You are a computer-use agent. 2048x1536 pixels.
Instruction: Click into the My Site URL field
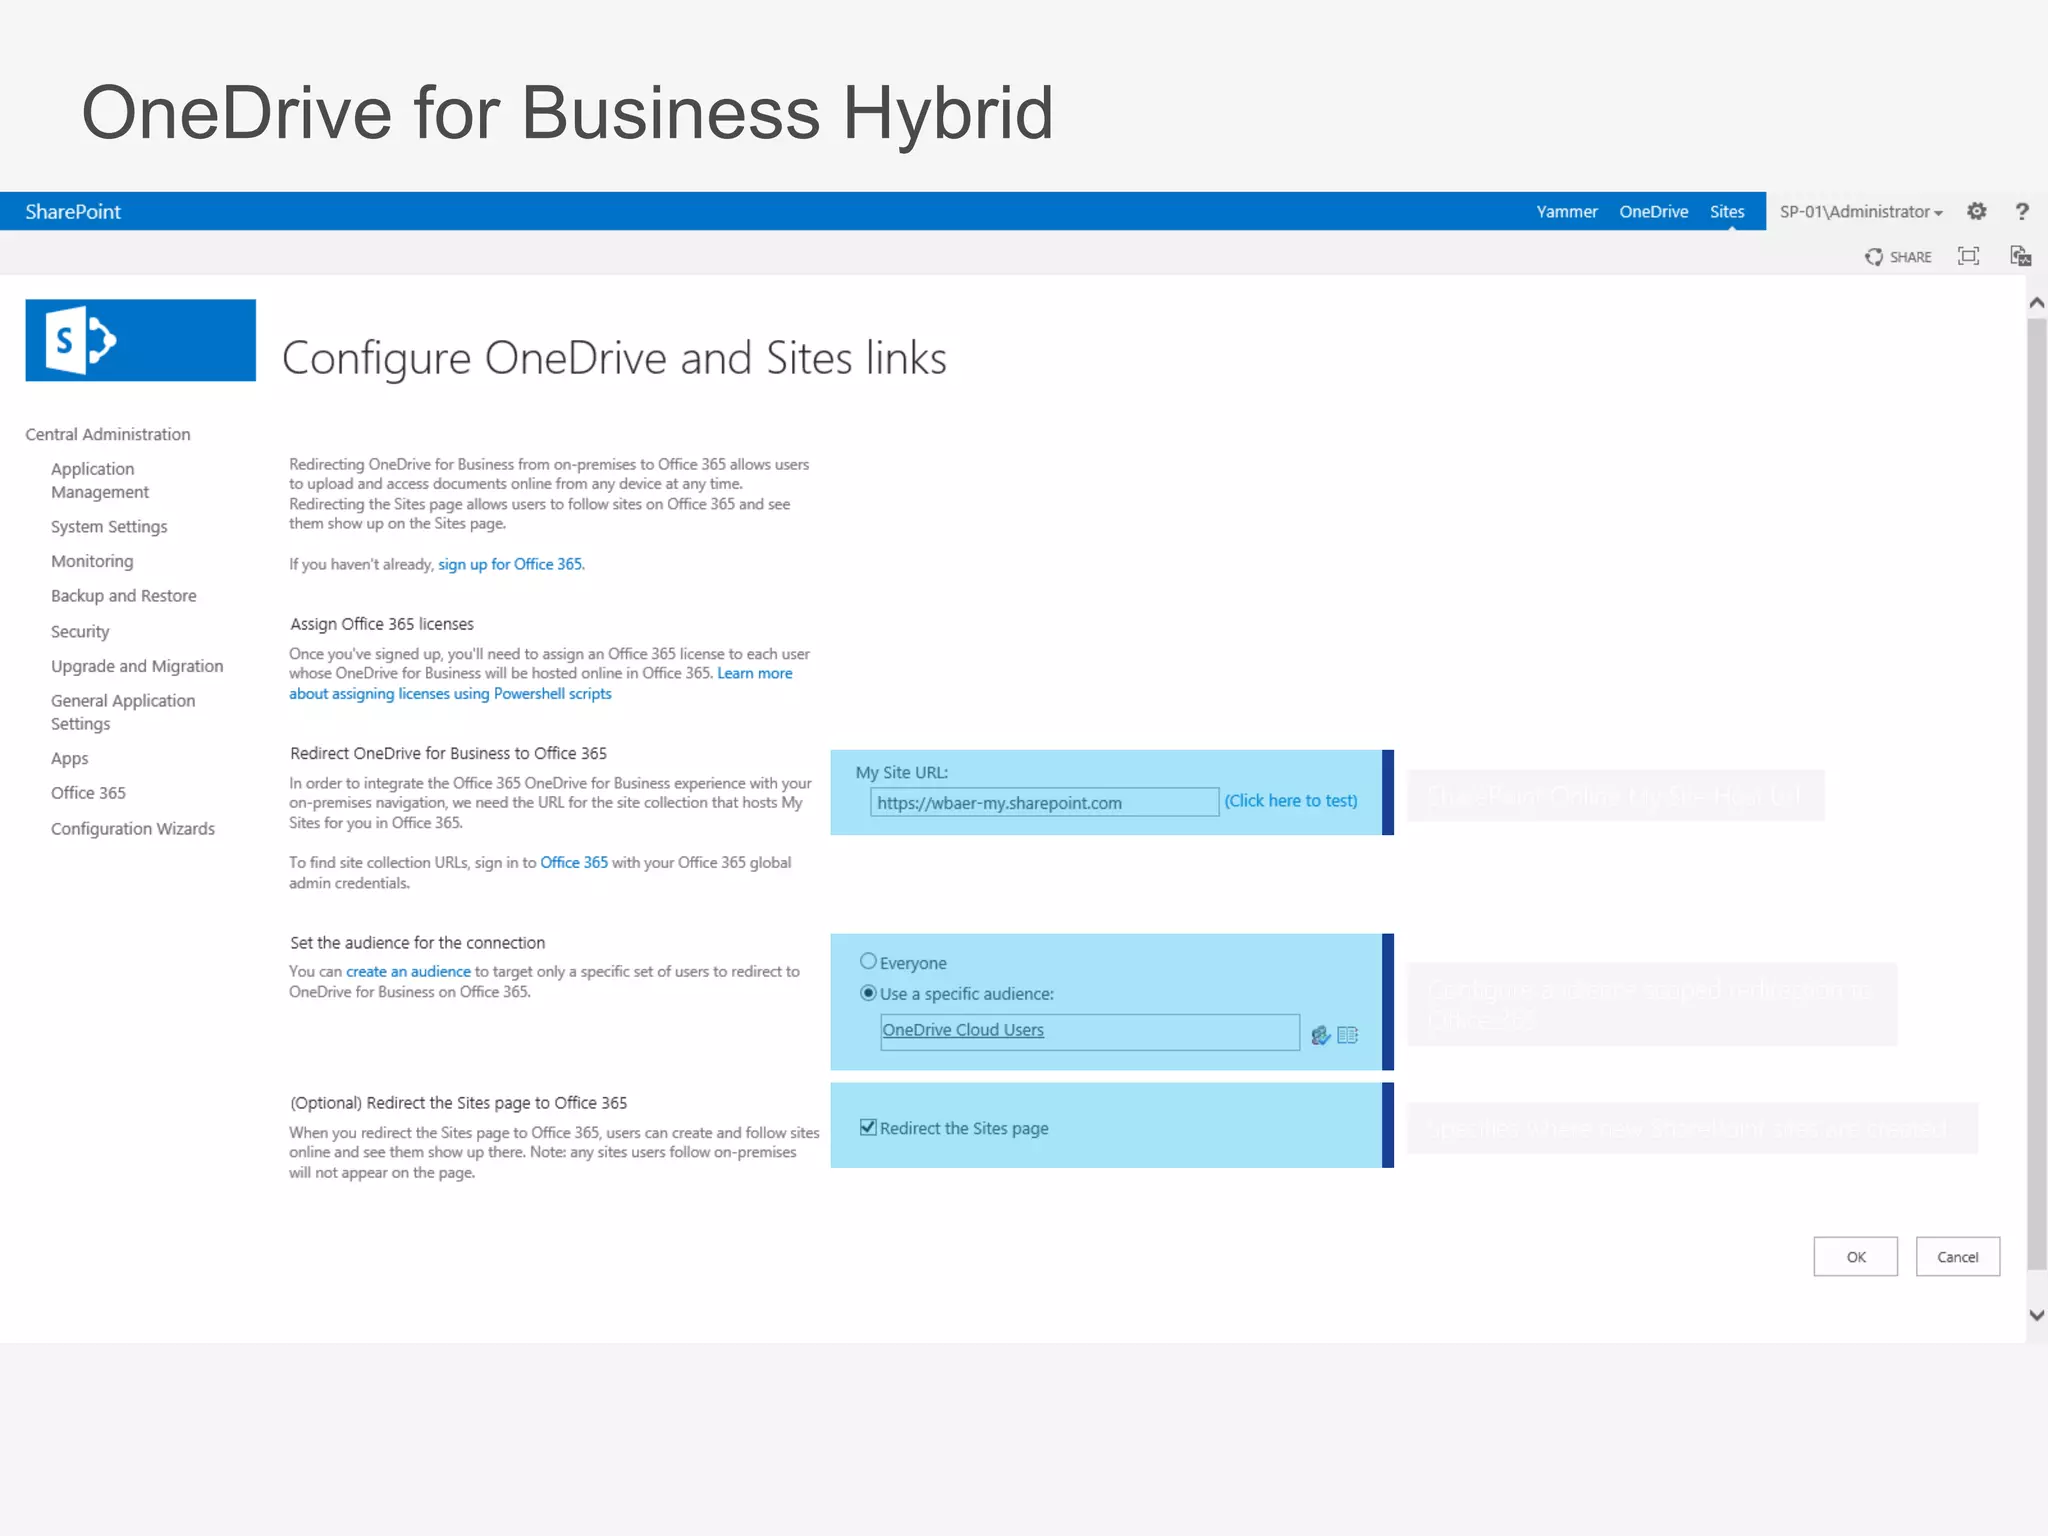(1044, 802)
